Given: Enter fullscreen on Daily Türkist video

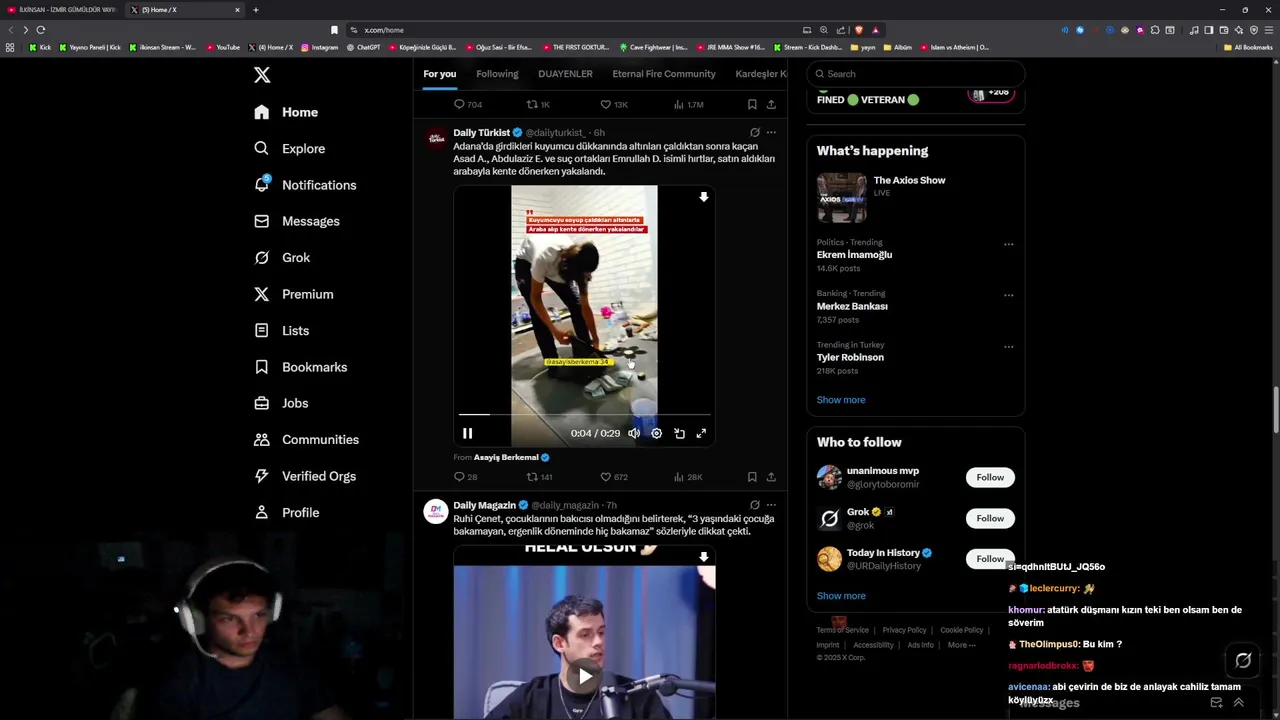Looking at the screenshot, I should coord(701,433).
